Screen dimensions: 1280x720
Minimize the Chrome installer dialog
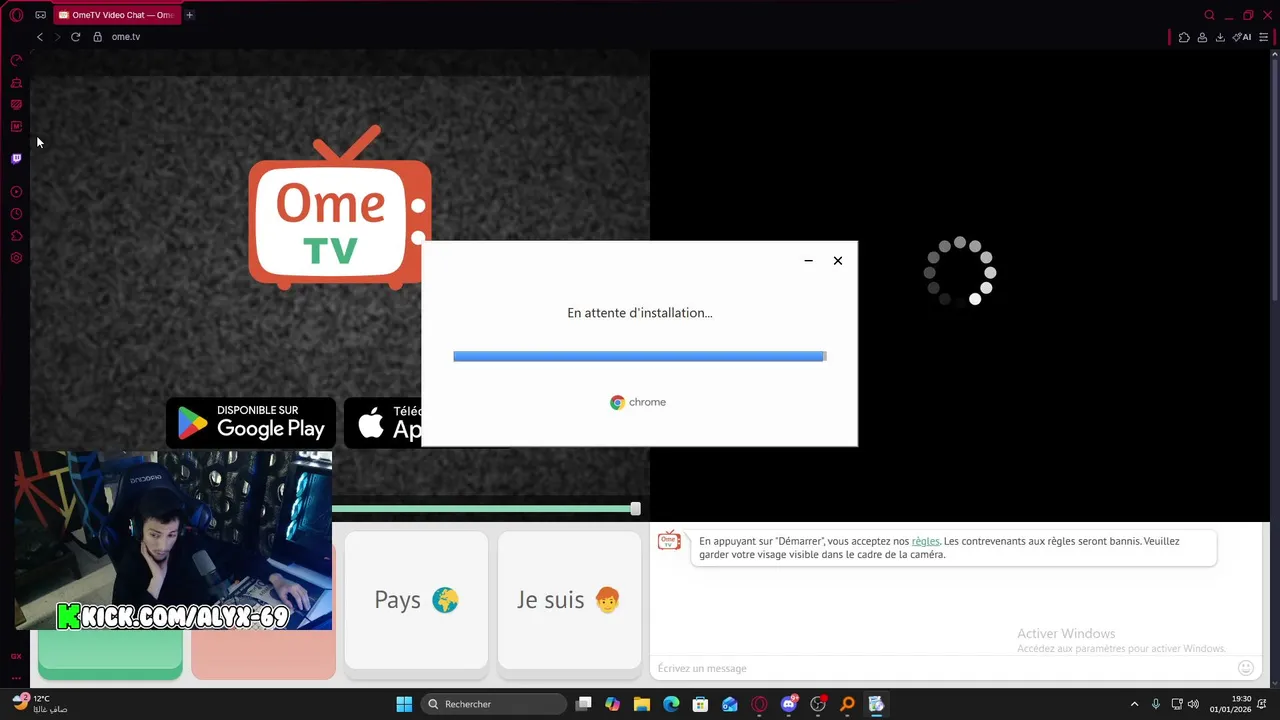tap(808, 261)
